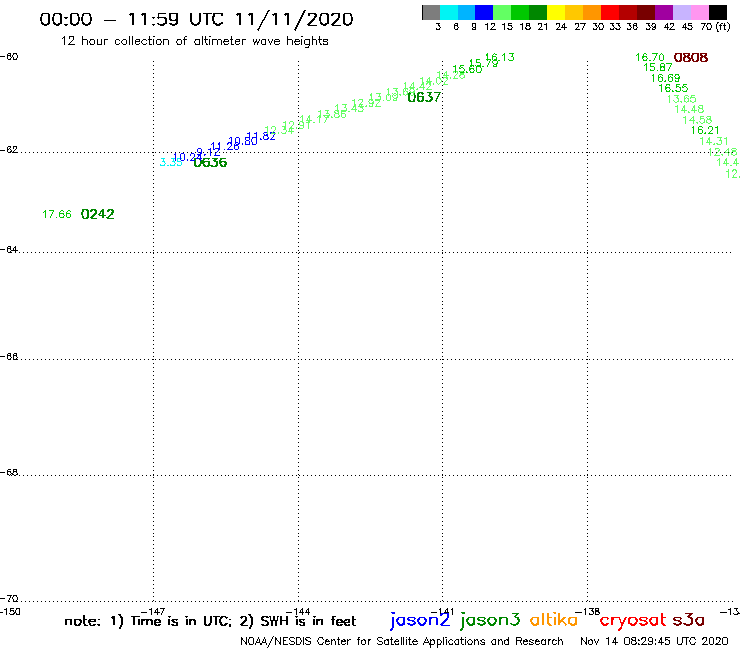Select the '16.69' wave height value
This screenshot has height=650, width=740.
(665, 78)
